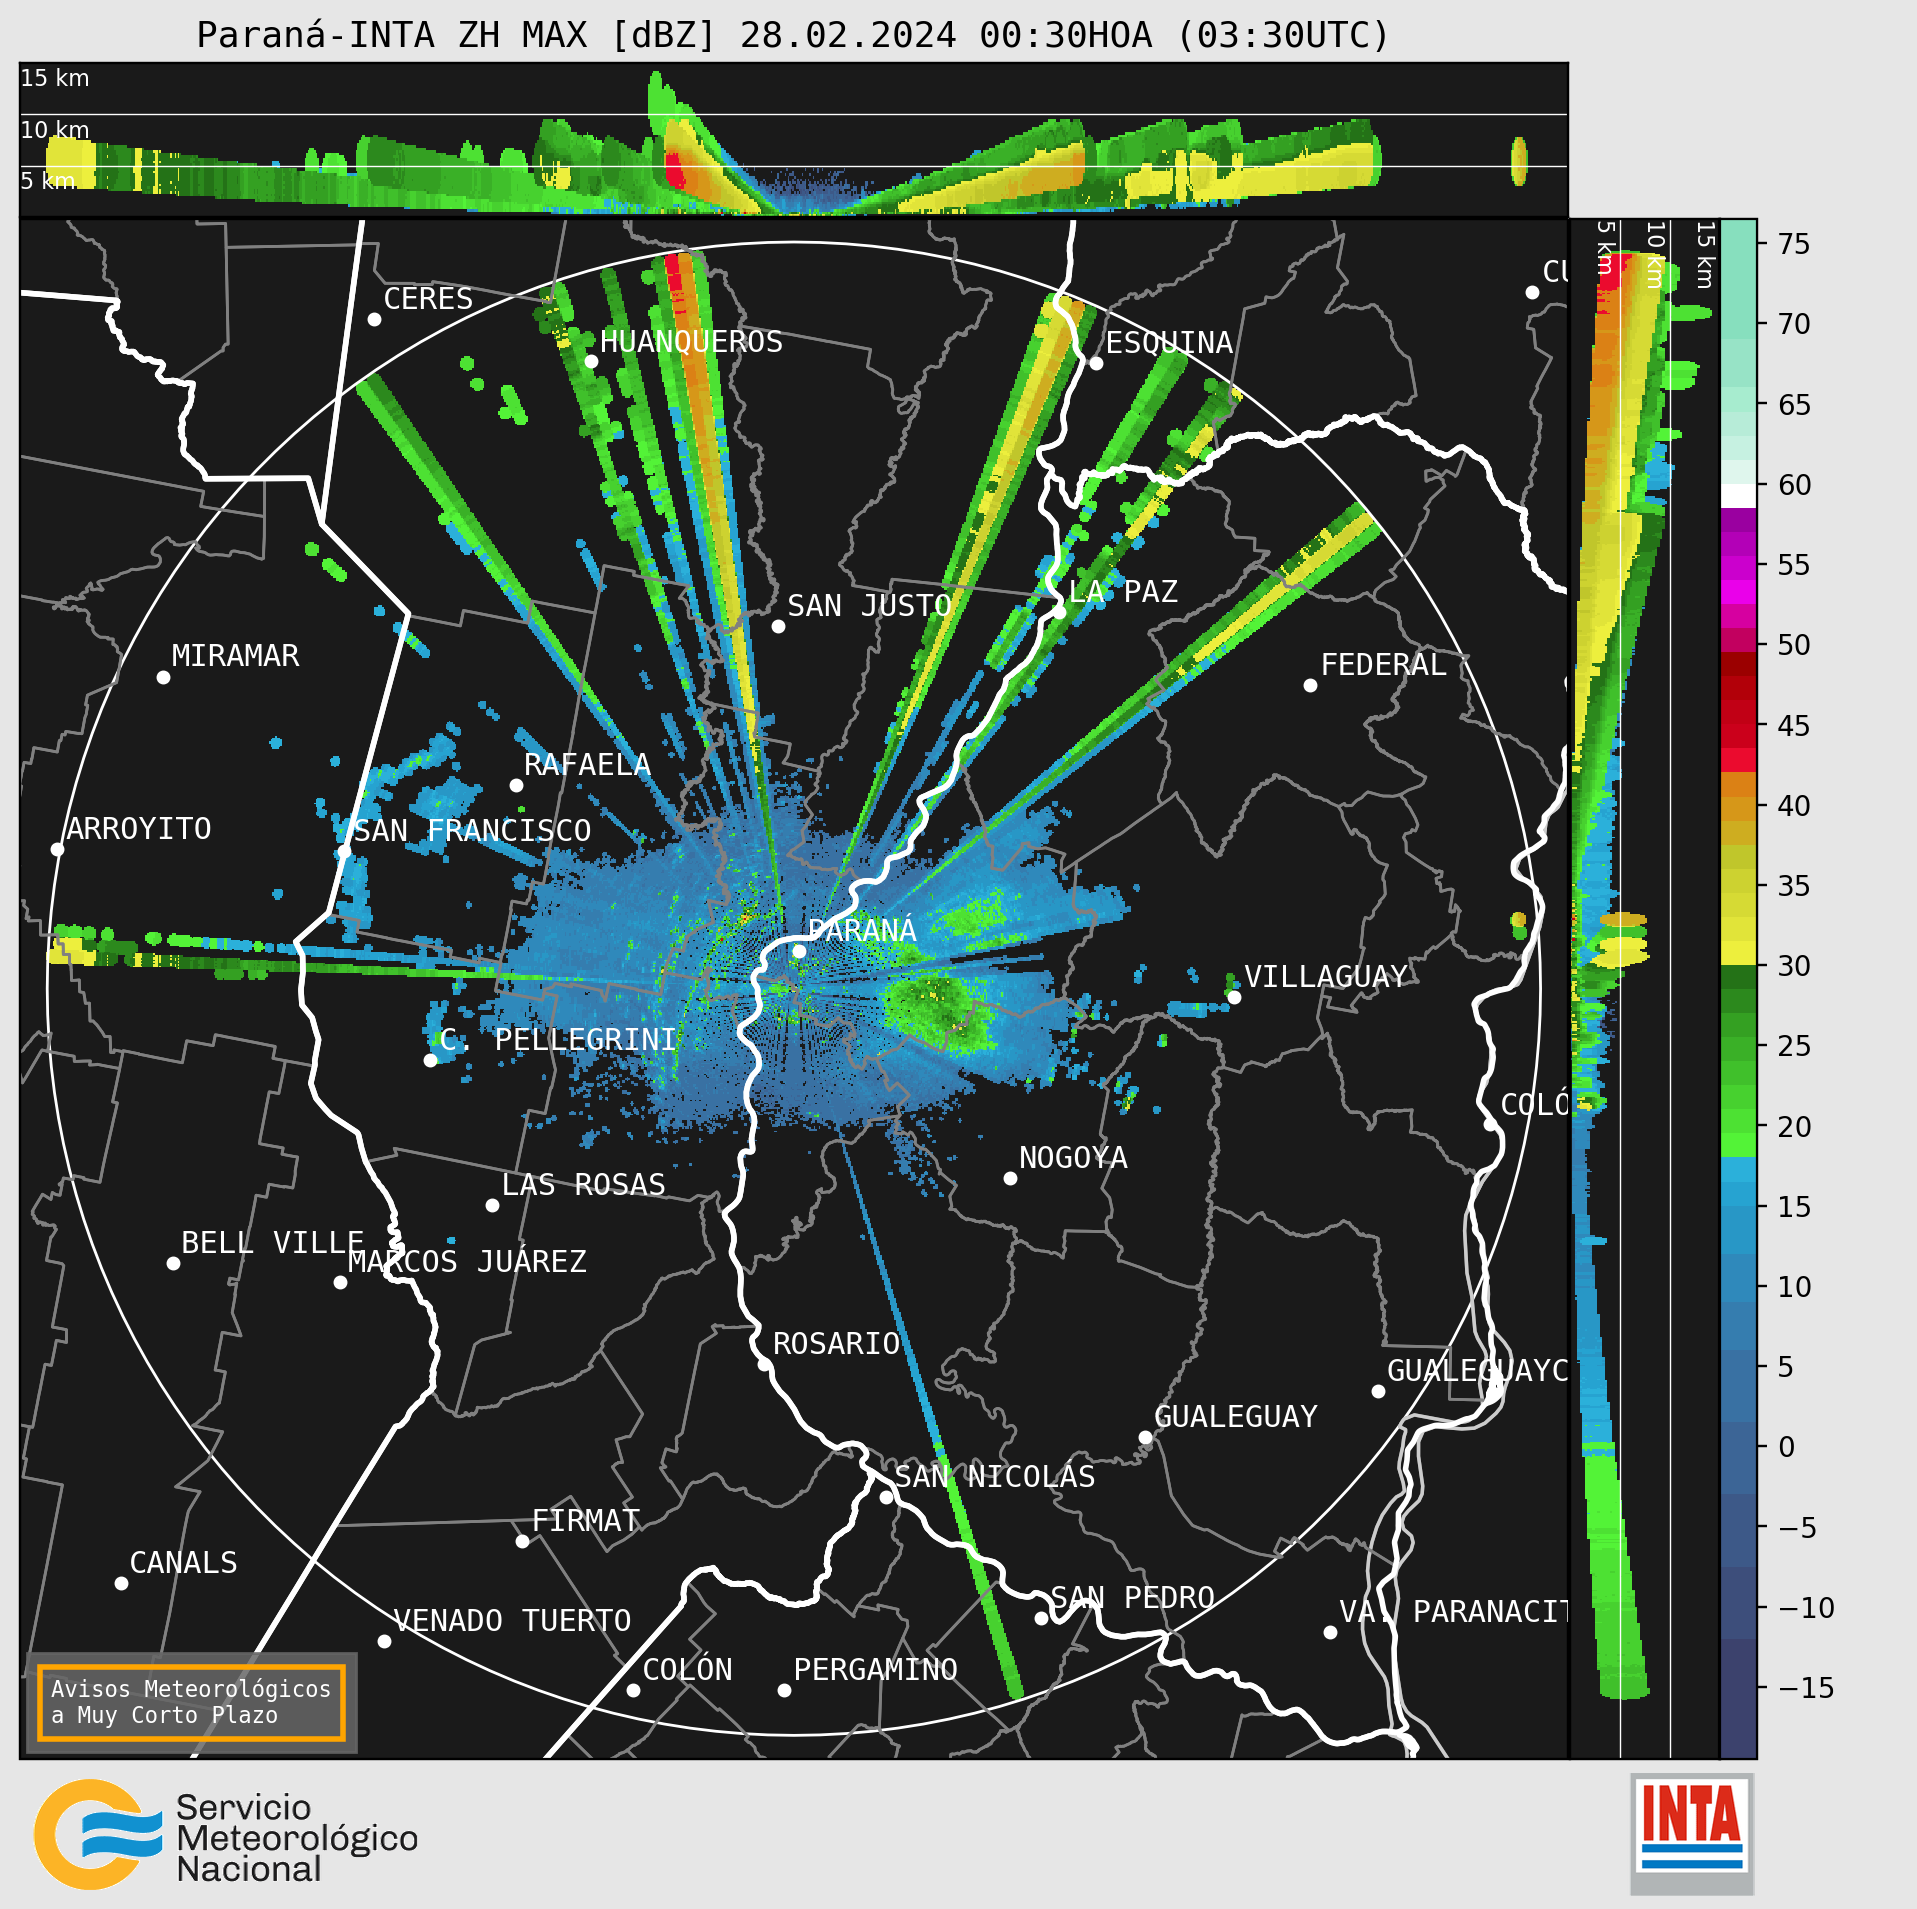The height and width of the screenshot is (1909, 1917).
Task: Click the 60 dBZ white color band
Action: (1738, 496)
